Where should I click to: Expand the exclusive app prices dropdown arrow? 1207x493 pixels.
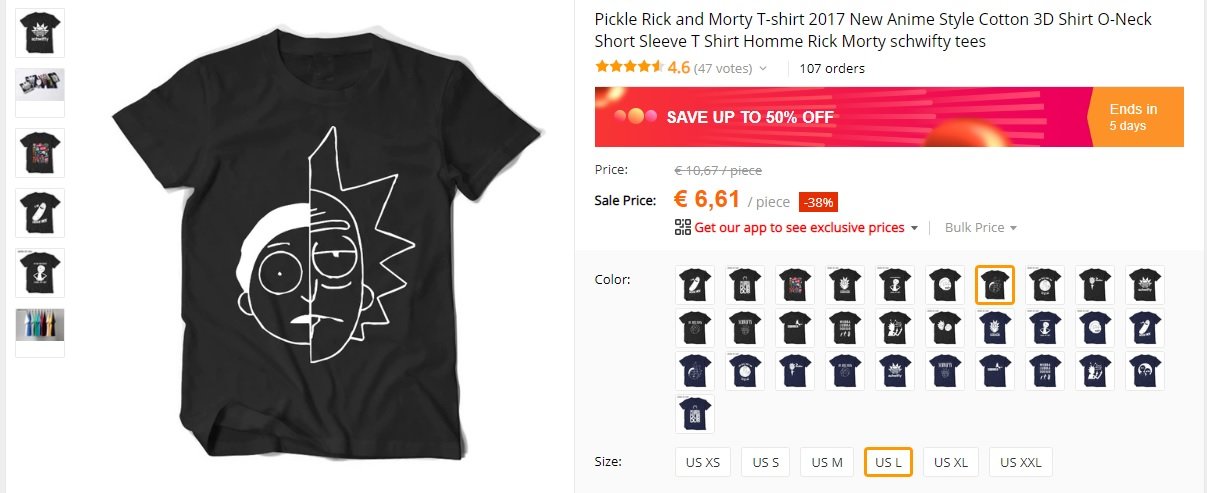(913, 228)
